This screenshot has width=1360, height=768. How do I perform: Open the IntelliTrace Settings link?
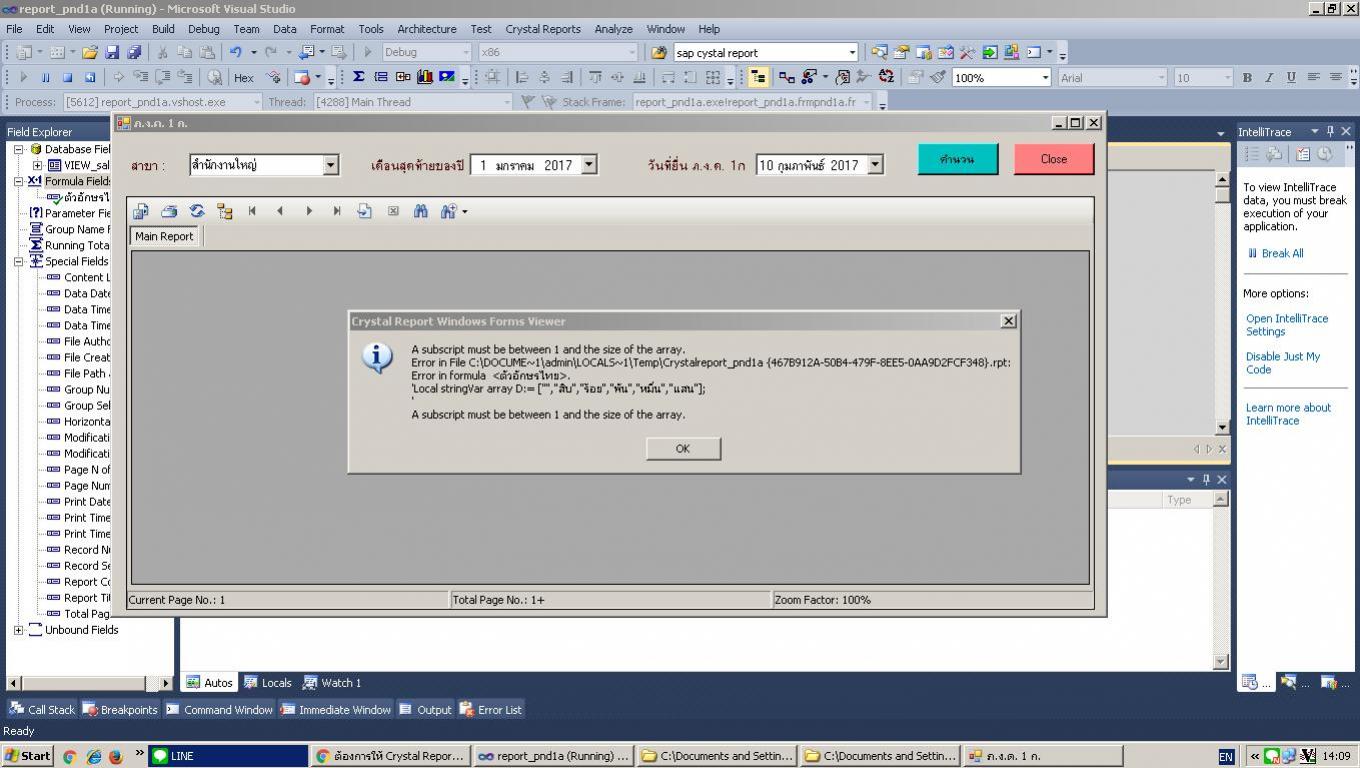[x=1287, y=325]
